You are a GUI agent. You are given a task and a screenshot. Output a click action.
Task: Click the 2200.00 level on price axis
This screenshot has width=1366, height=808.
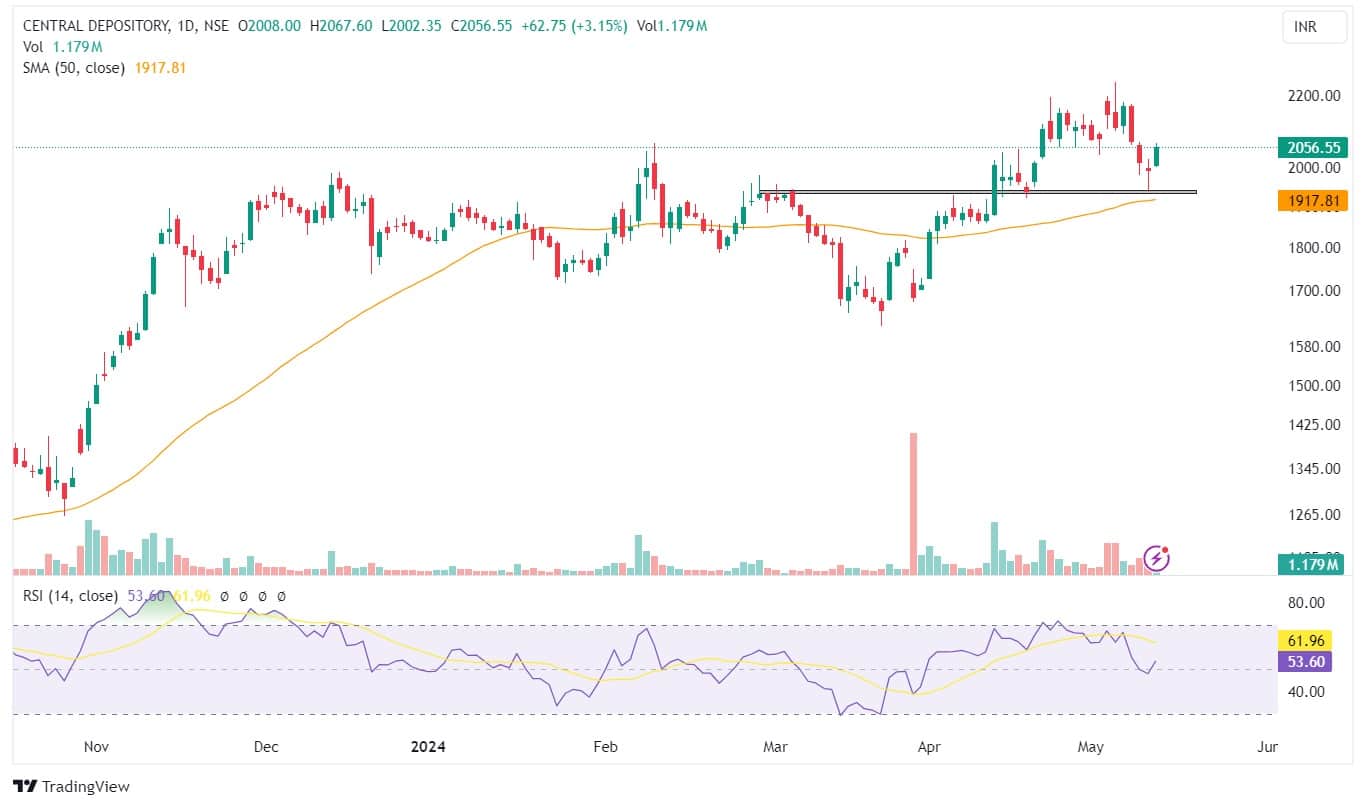(x=1315, y=96)
